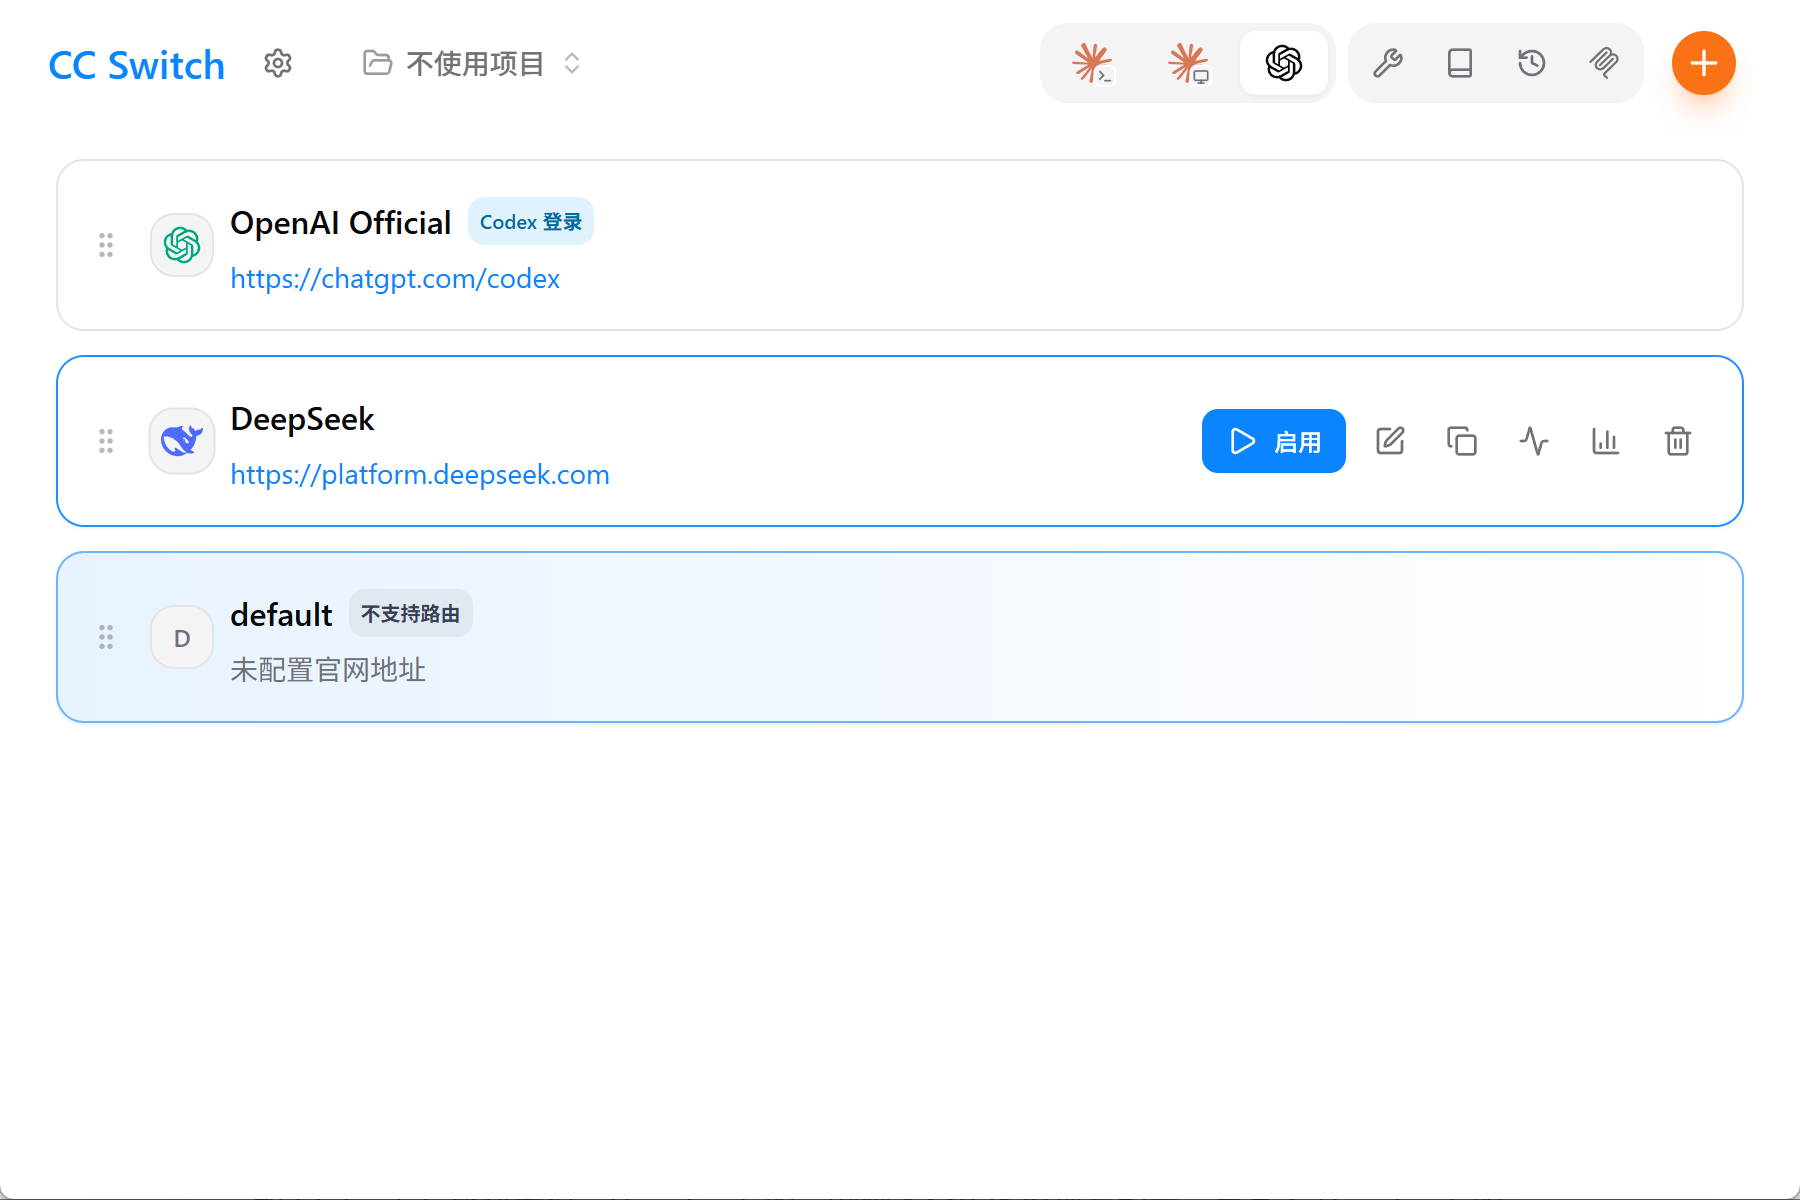This screenshot has height=1200, width=1800.
Task: Click the Codex 登录 badge
Action: 531,222
